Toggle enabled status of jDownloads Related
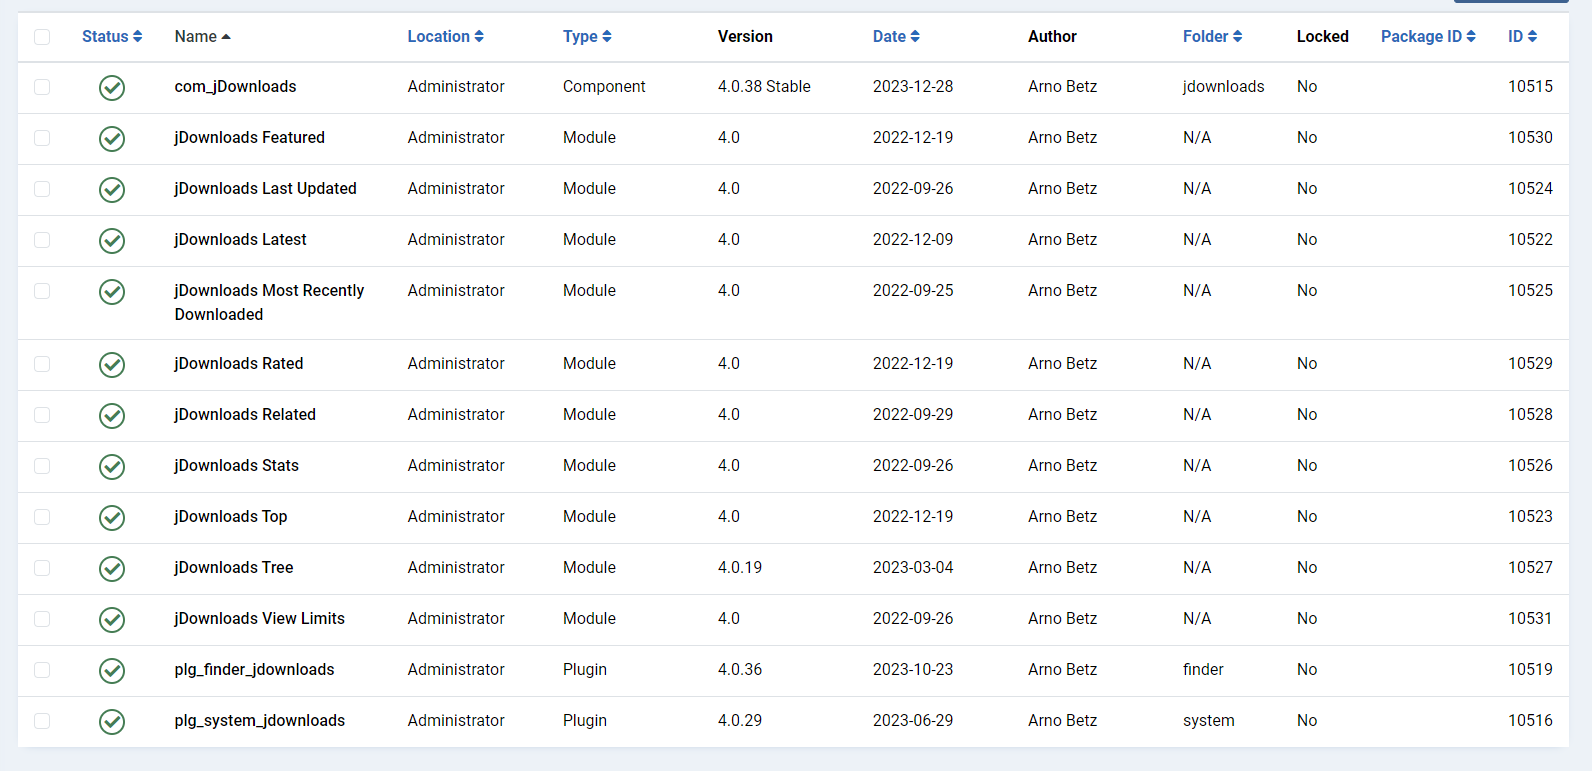Image resolution: width=1592 pixels, height=771 pixels. pos(112,416)
